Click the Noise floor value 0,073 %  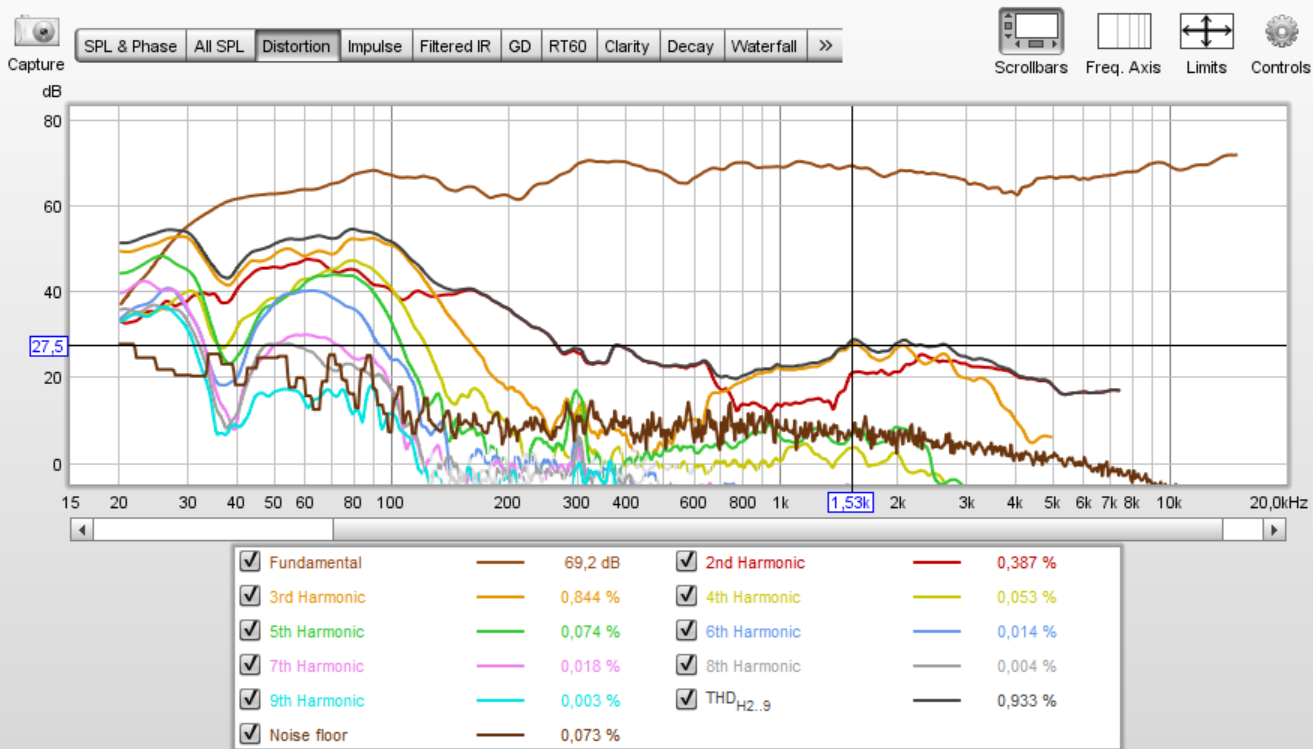[x=590, y=735]
